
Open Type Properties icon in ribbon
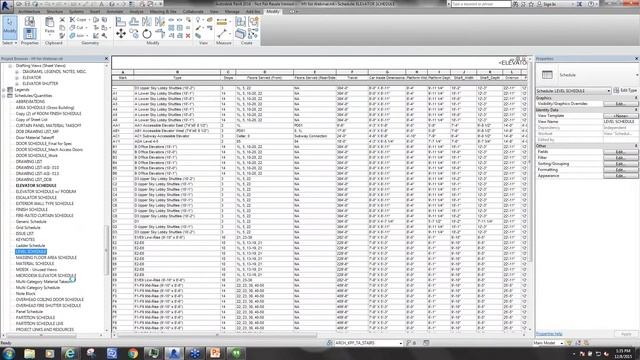click(29, 22)
